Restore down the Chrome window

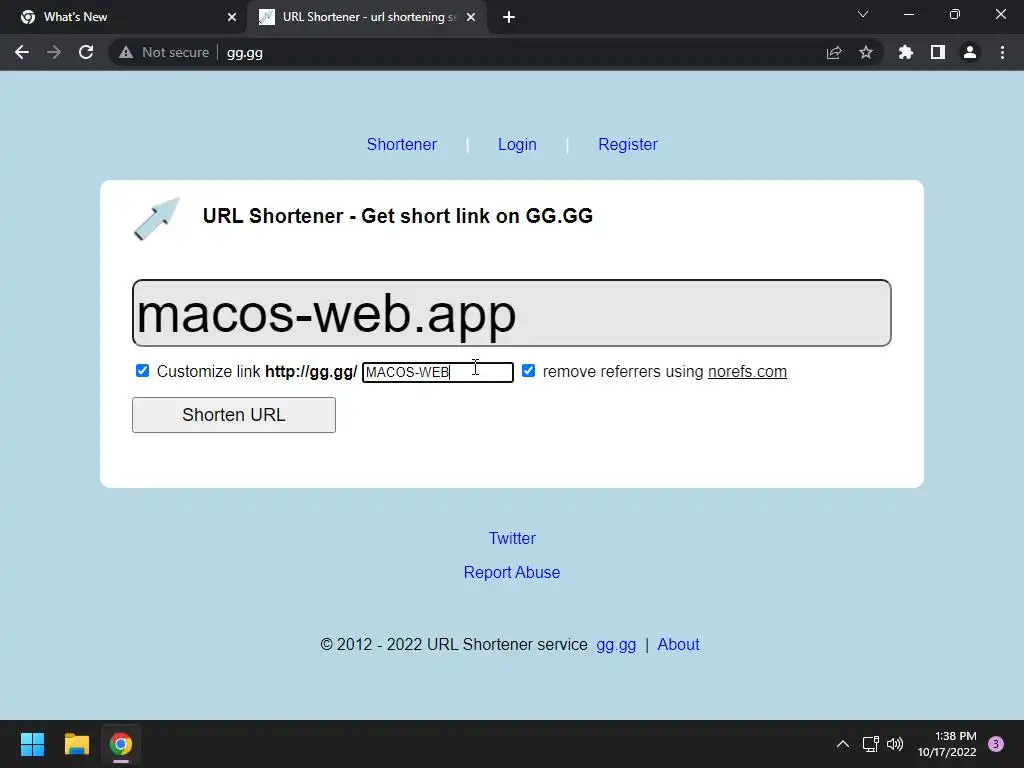pos(955,14)
